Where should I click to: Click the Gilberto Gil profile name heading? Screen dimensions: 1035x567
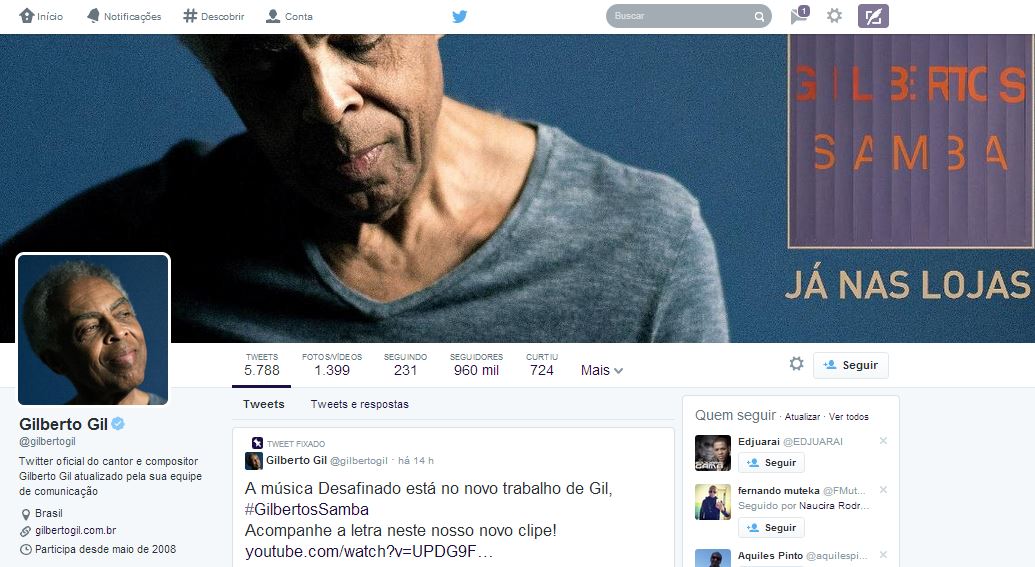coord(63,424)
